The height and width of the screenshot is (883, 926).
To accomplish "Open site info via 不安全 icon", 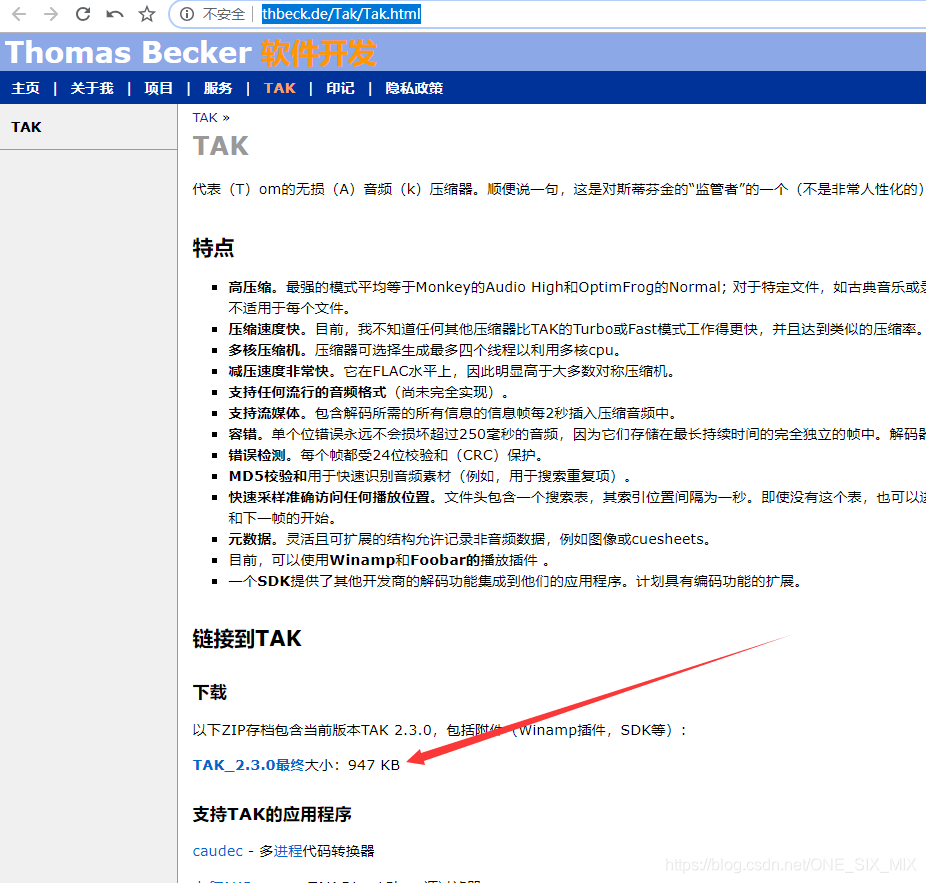I will (187, 14).
